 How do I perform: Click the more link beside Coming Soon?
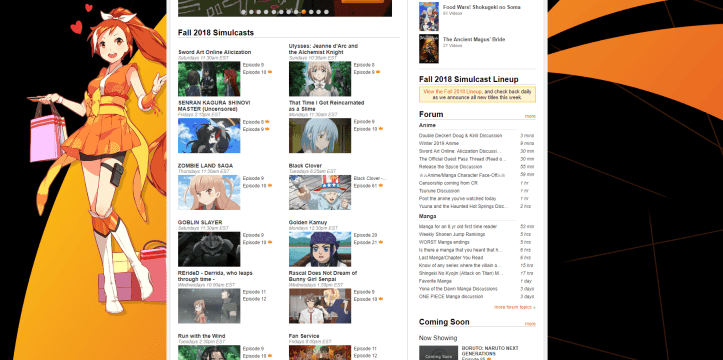(x=530, y=324)
